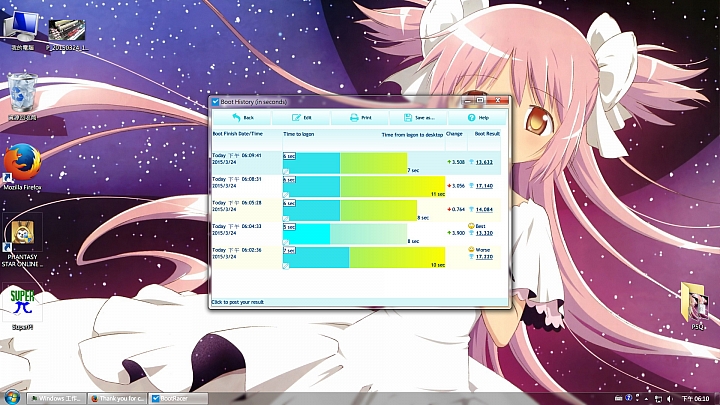
Task: Click the 'Boot Finish Date/Time' column header
Action: click(237, 134)
